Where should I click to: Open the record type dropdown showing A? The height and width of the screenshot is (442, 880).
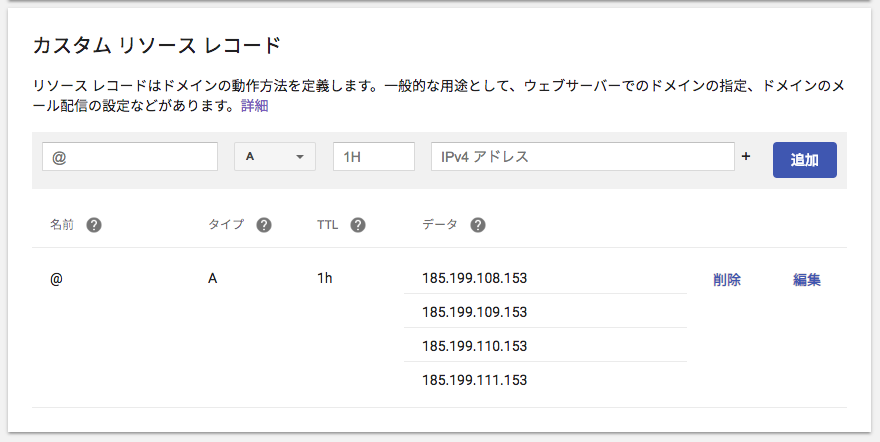(x=275, y=157)
